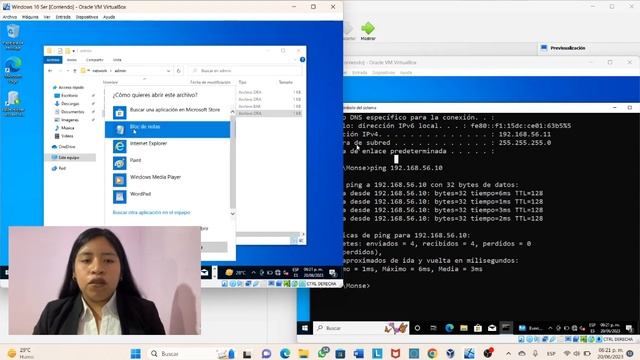The image size is (640, 360).
Task: Refresh the File Explorer folder view
Action: 178,71
